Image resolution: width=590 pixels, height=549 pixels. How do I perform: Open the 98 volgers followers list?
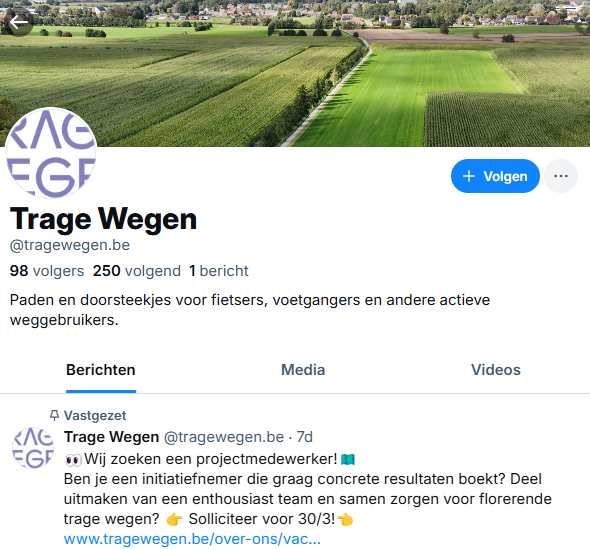point(47,271)
